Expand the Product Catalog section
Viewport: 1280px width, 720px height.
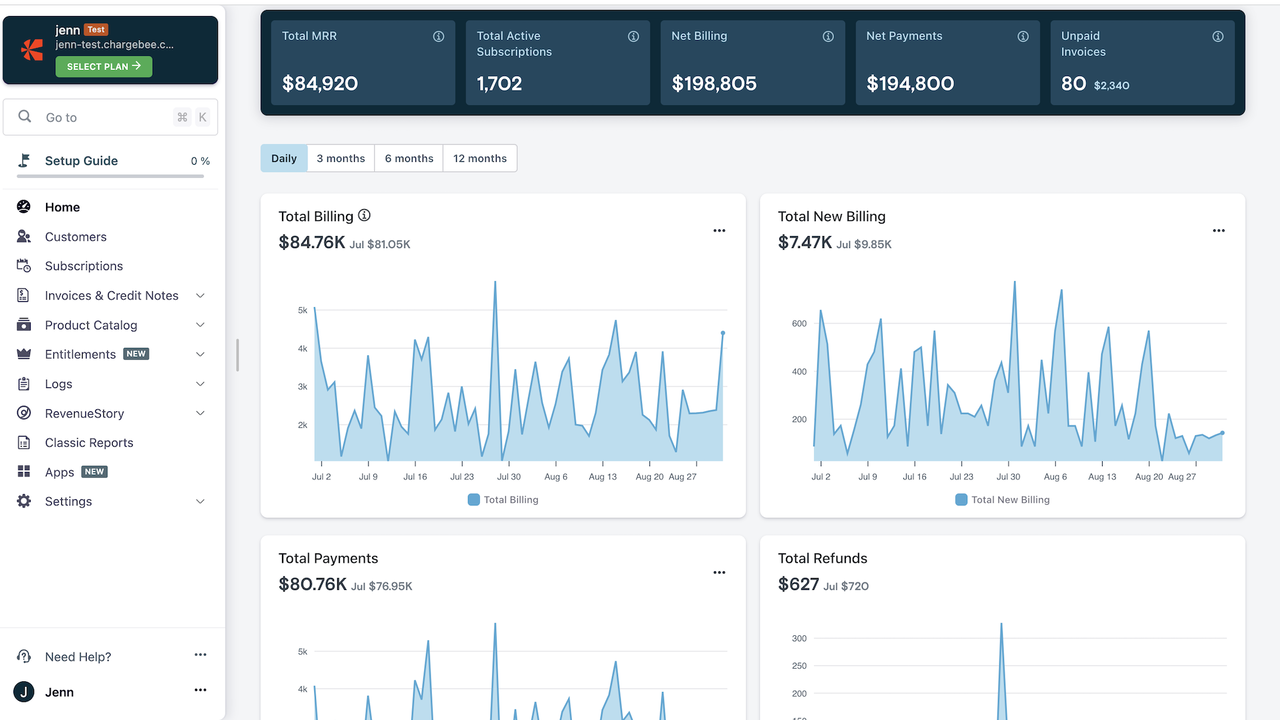[199, 325]
